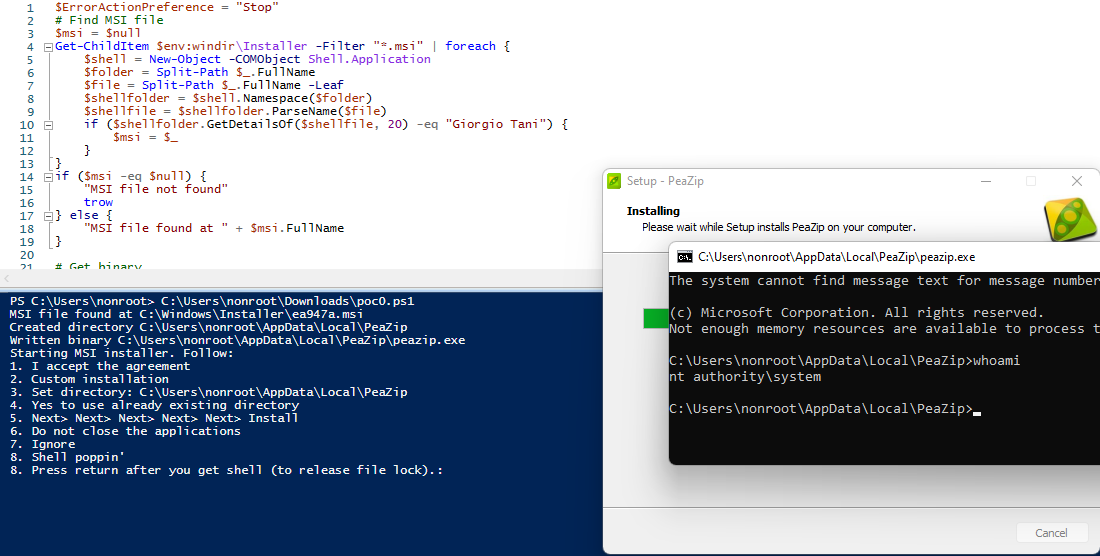Click Cancel in the PeaZip setup window
The height and width of the screenshot is (556, 1100).
[1051, 533]
